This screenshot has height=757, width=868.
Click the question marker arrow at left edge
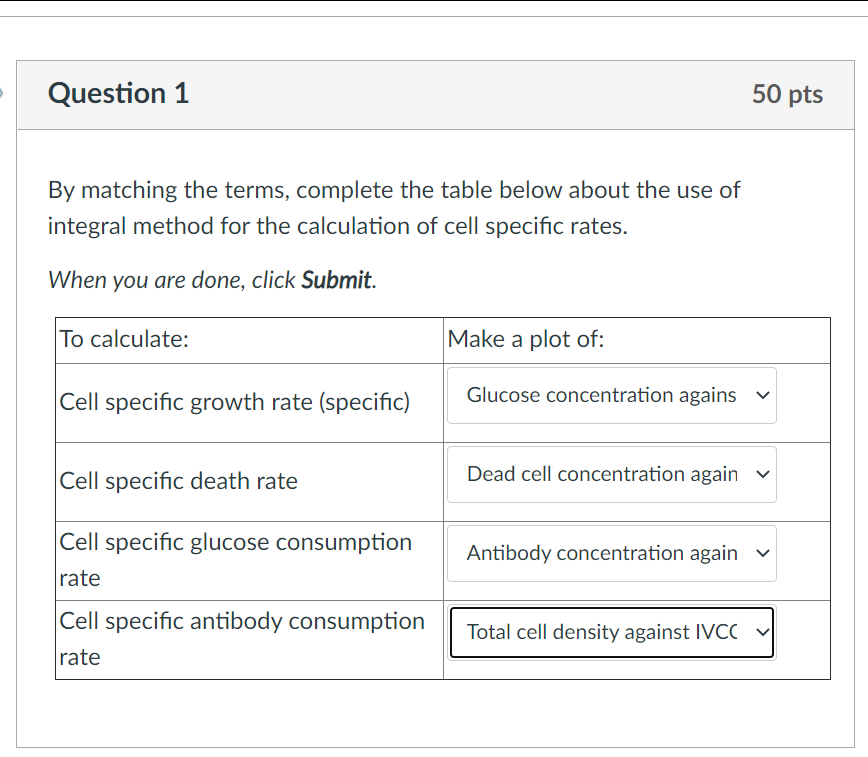tap(3, 94)
